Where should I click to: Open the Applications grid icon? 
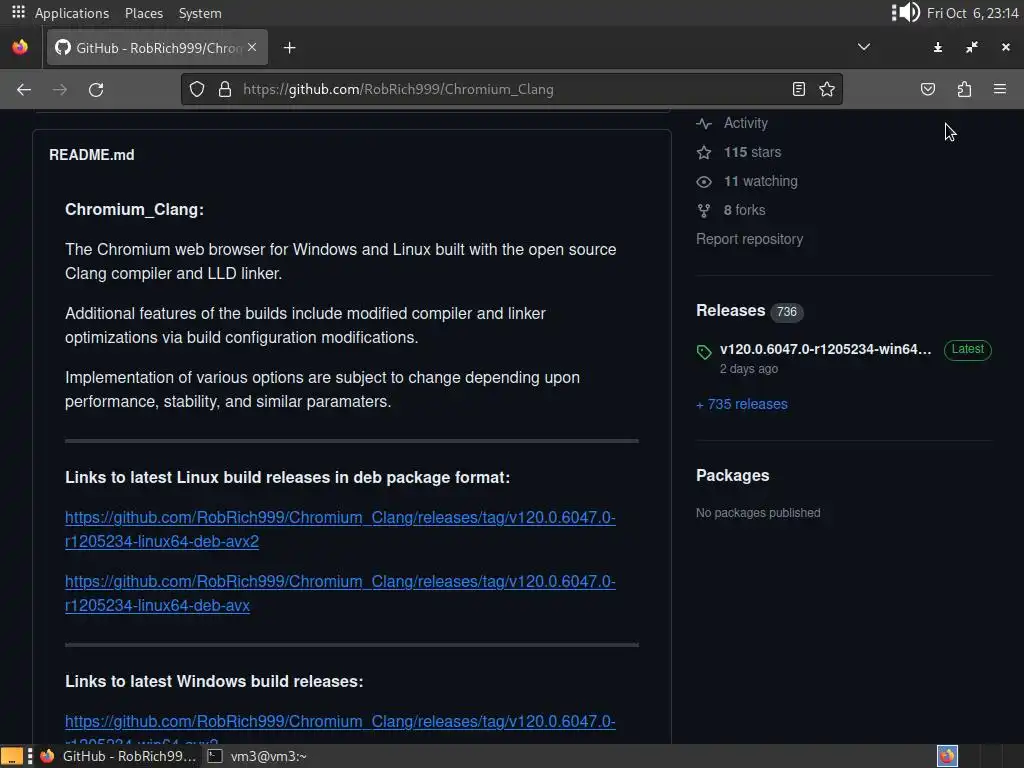18,12
